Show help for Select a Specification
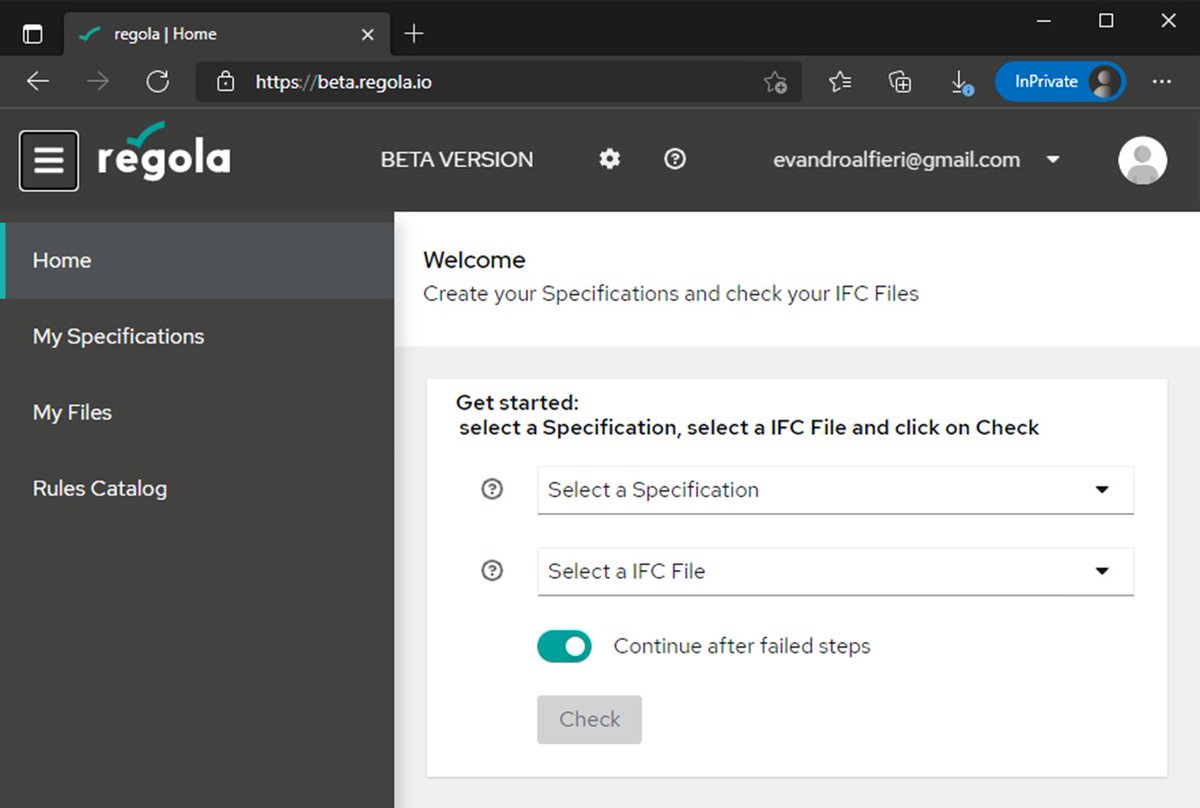 point(492,490)
